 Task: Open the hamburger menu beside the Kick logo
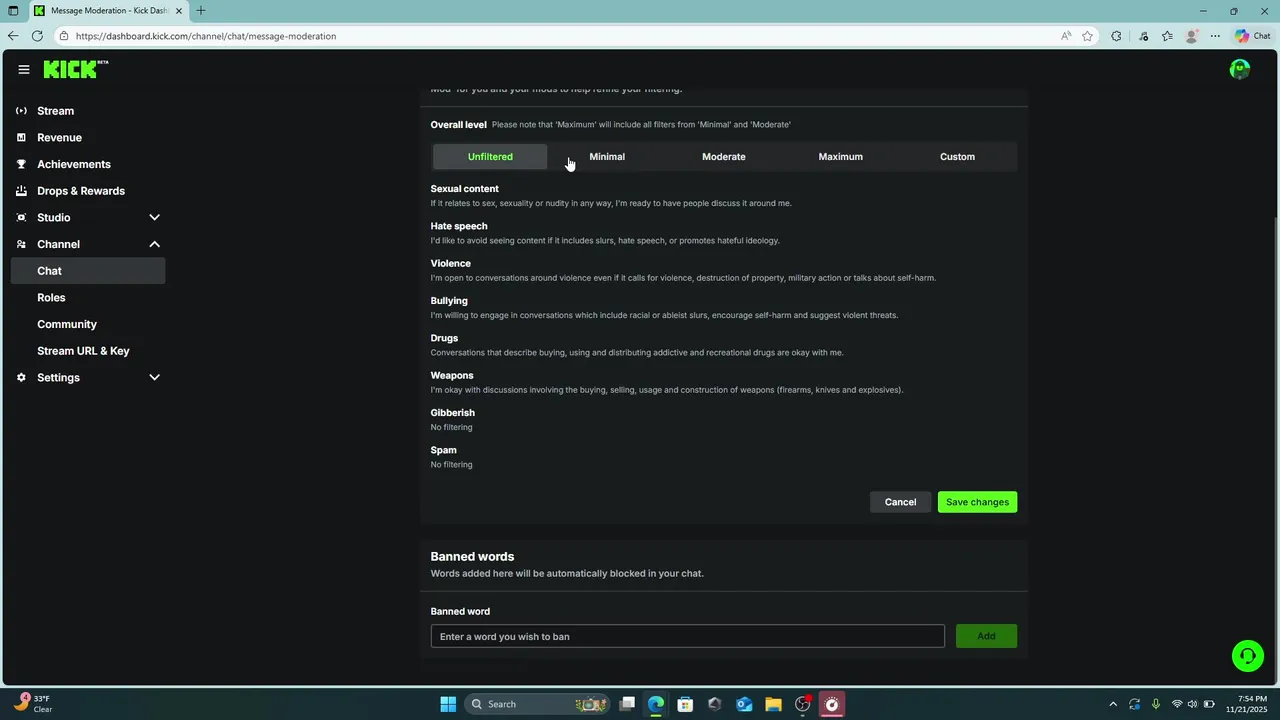click(x=24, y=70)
